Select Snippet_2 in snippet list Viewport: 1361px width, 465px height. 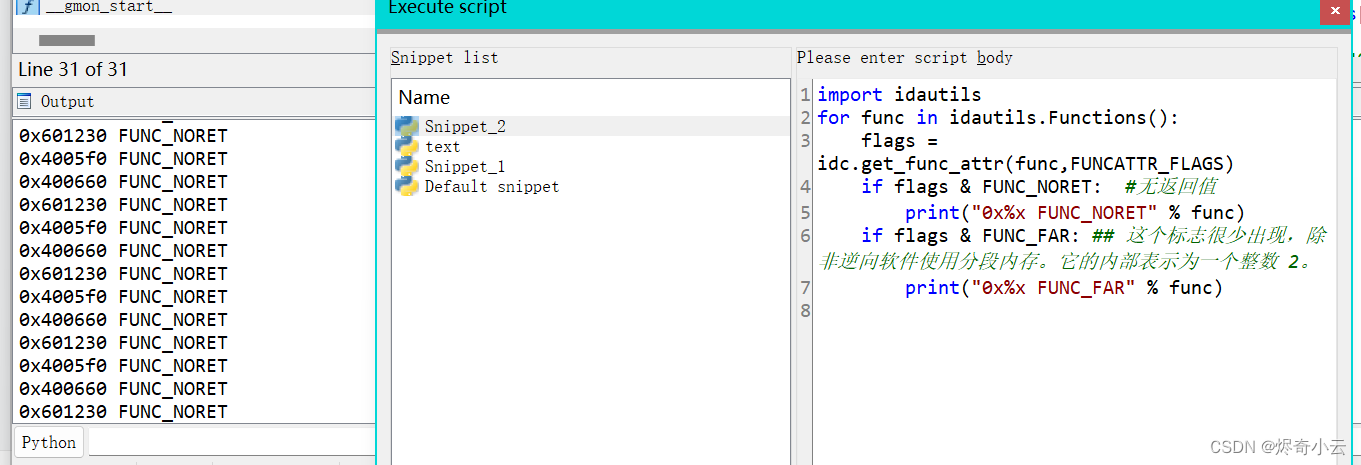tap(465, 126)
